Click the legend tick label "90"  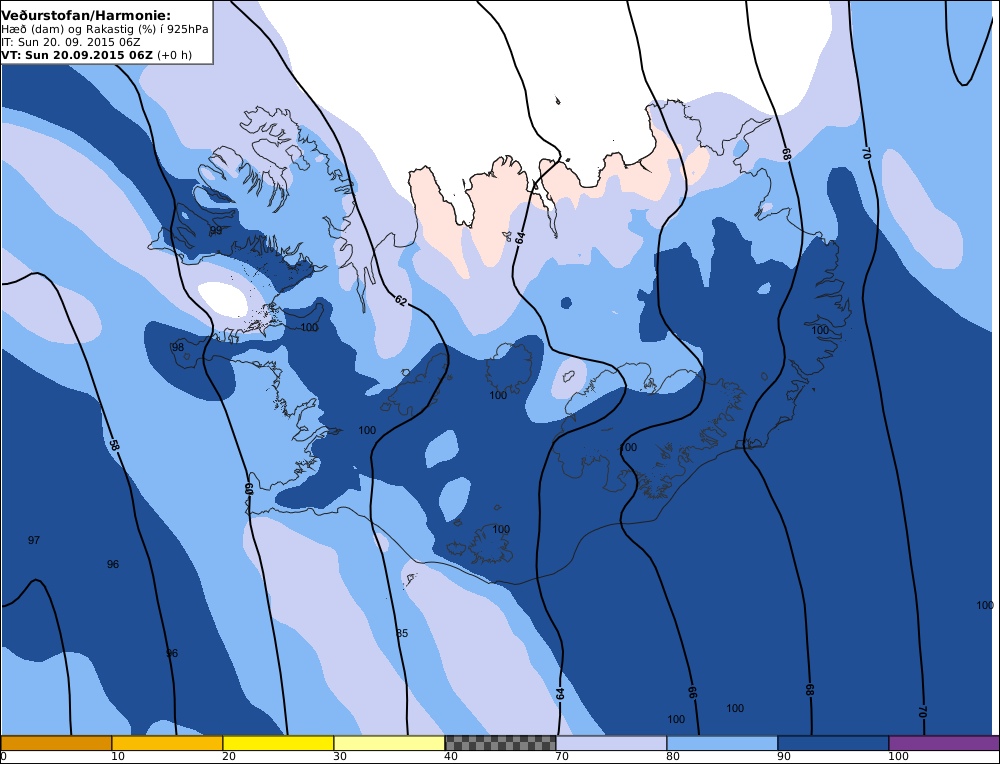(784, 756)
